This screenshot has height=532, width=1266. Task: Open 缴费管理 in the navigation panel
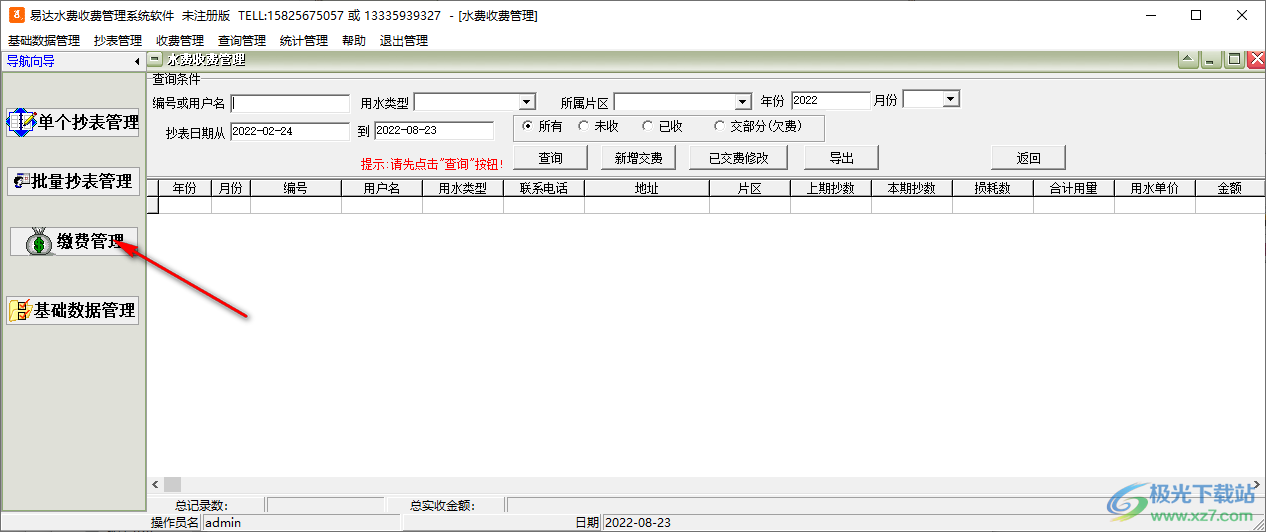73,241
